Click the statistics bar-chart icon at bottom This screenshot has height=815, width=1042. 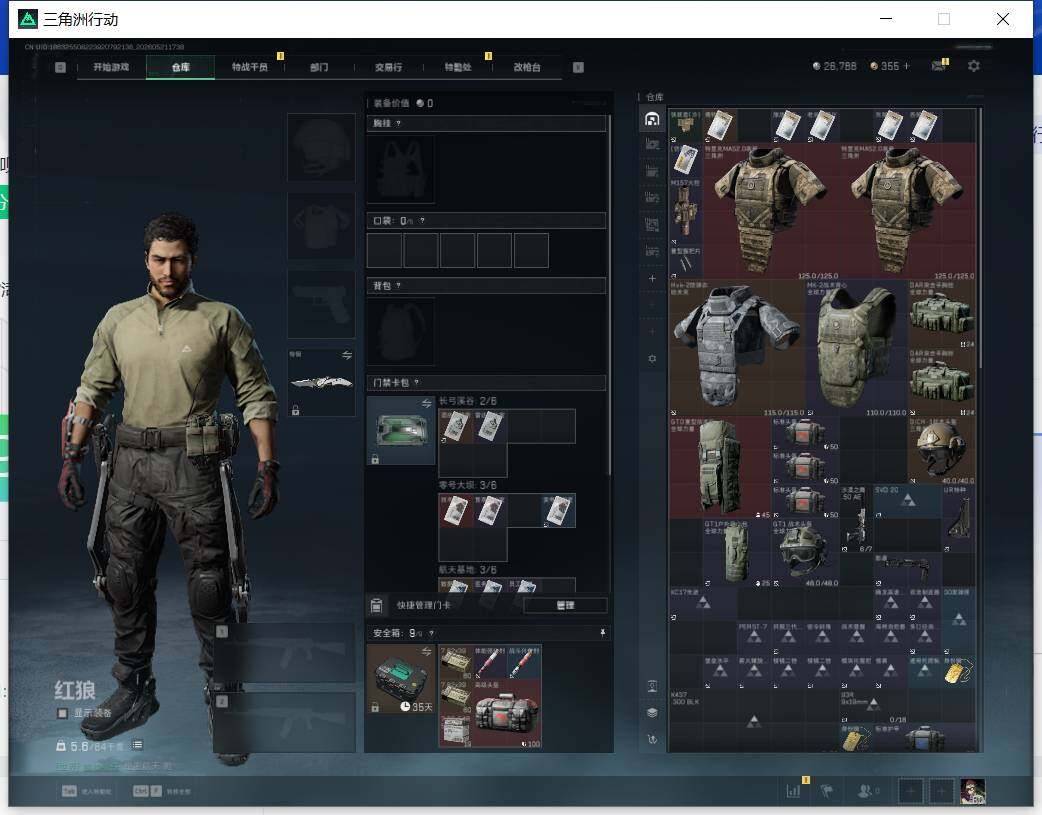tap(793, 790)
